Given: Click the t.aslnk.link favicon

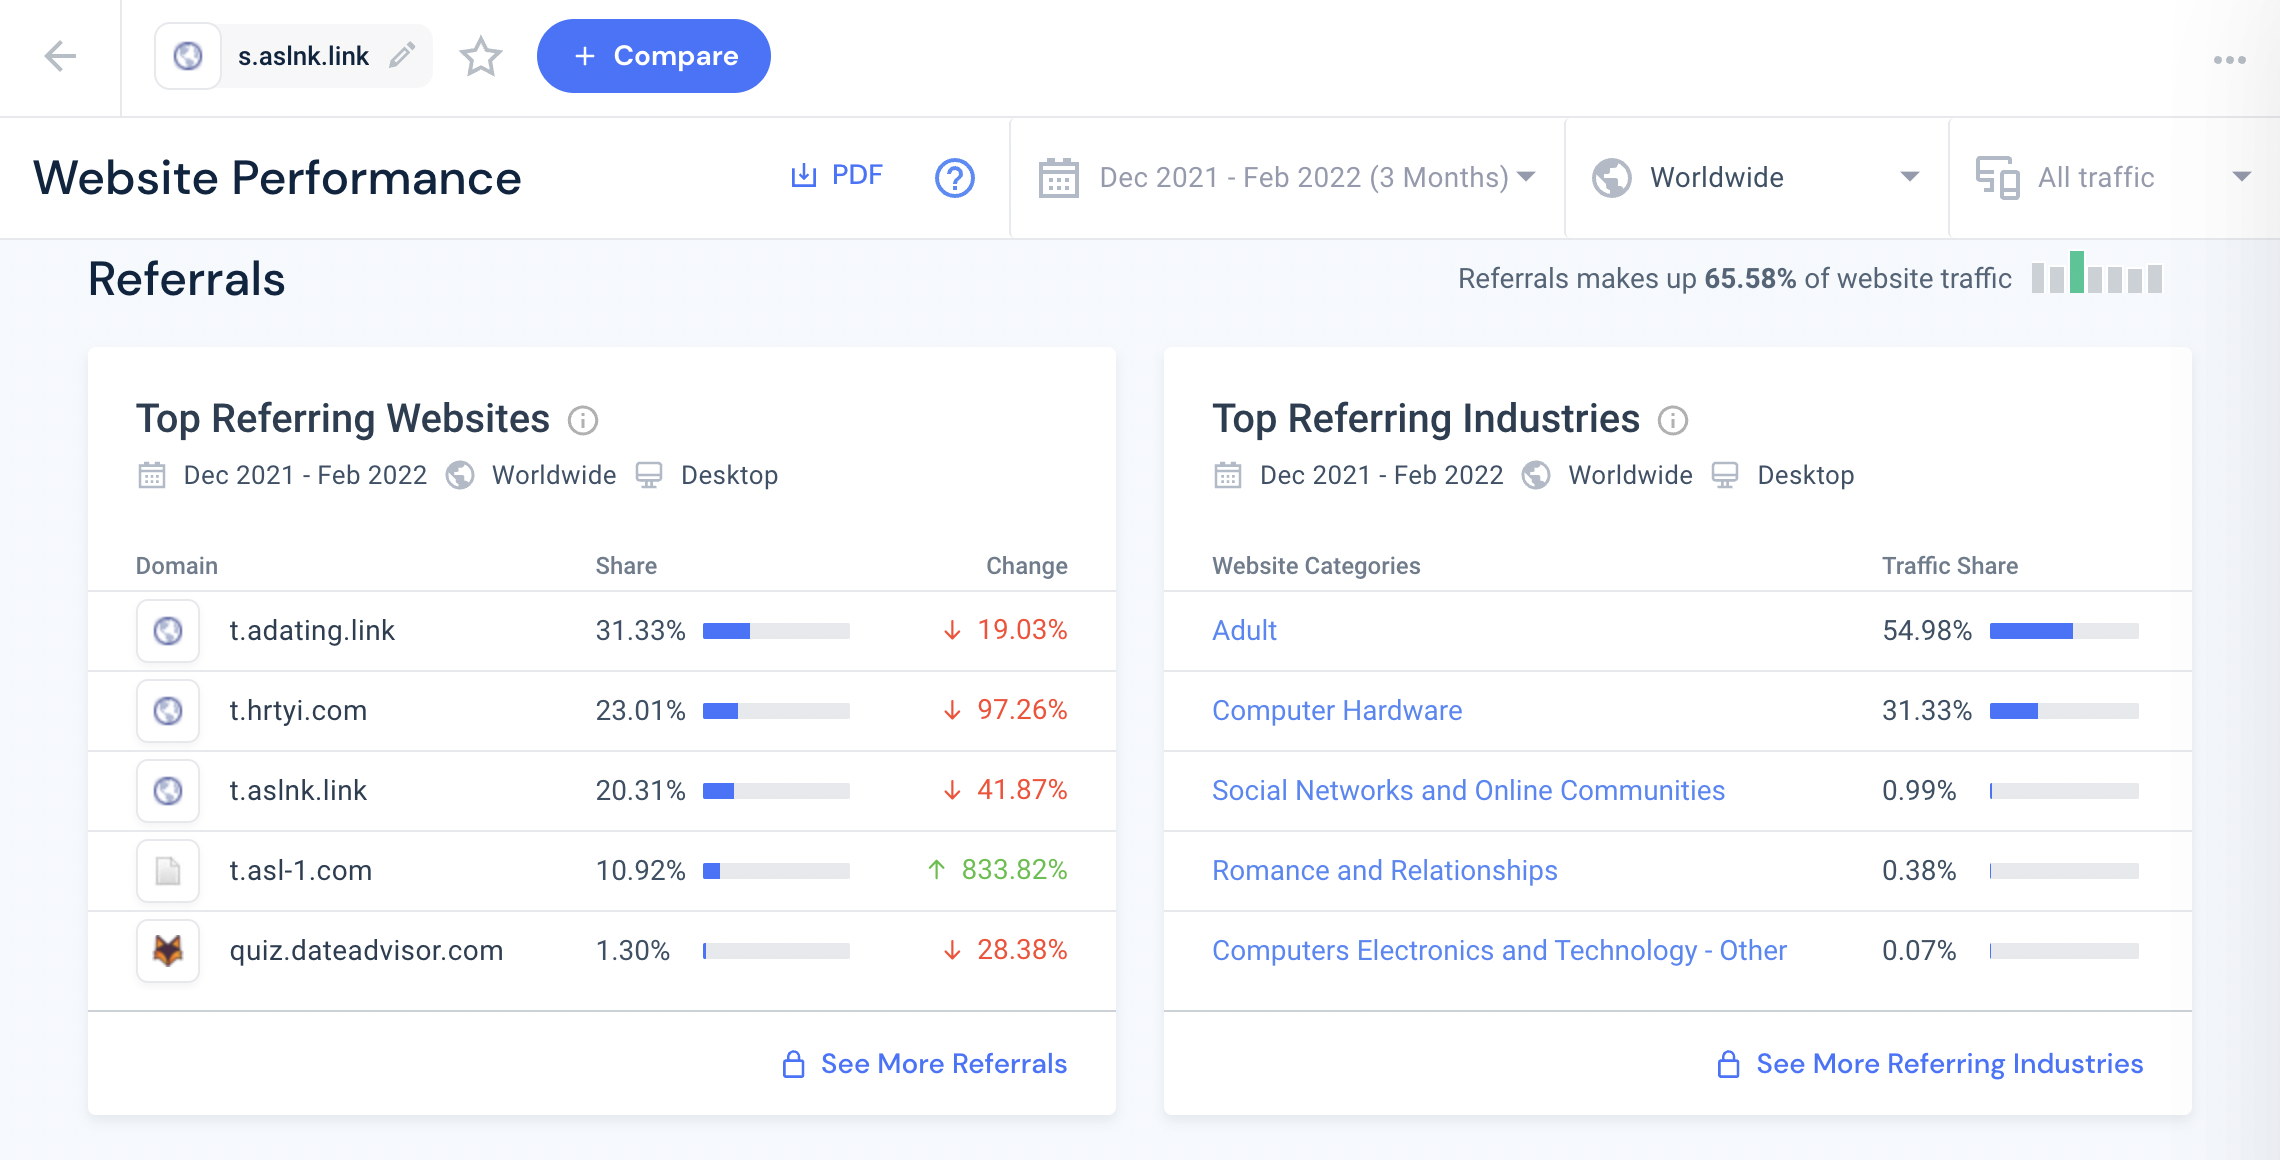Looking at the screenshot, I should point(168,791).
